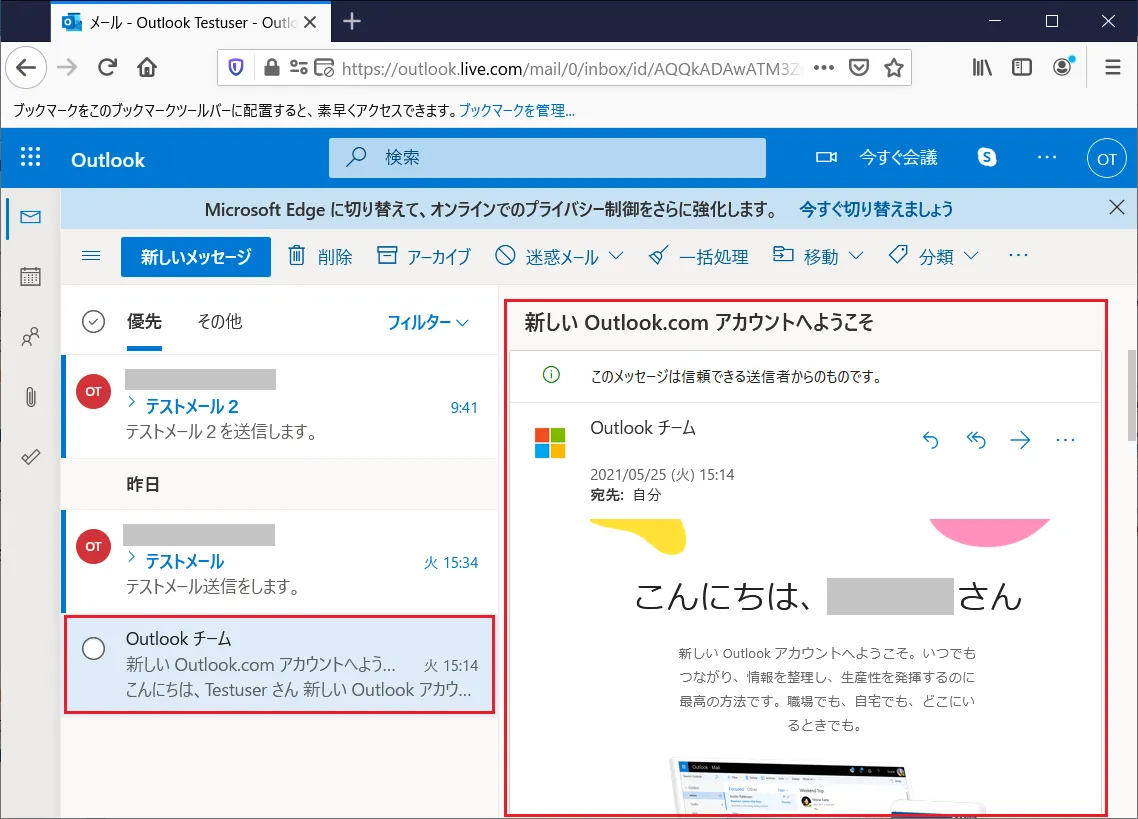Click the site lock padlock icon
The width and height of the screenshot is (1138, 819).
[271, 68]
